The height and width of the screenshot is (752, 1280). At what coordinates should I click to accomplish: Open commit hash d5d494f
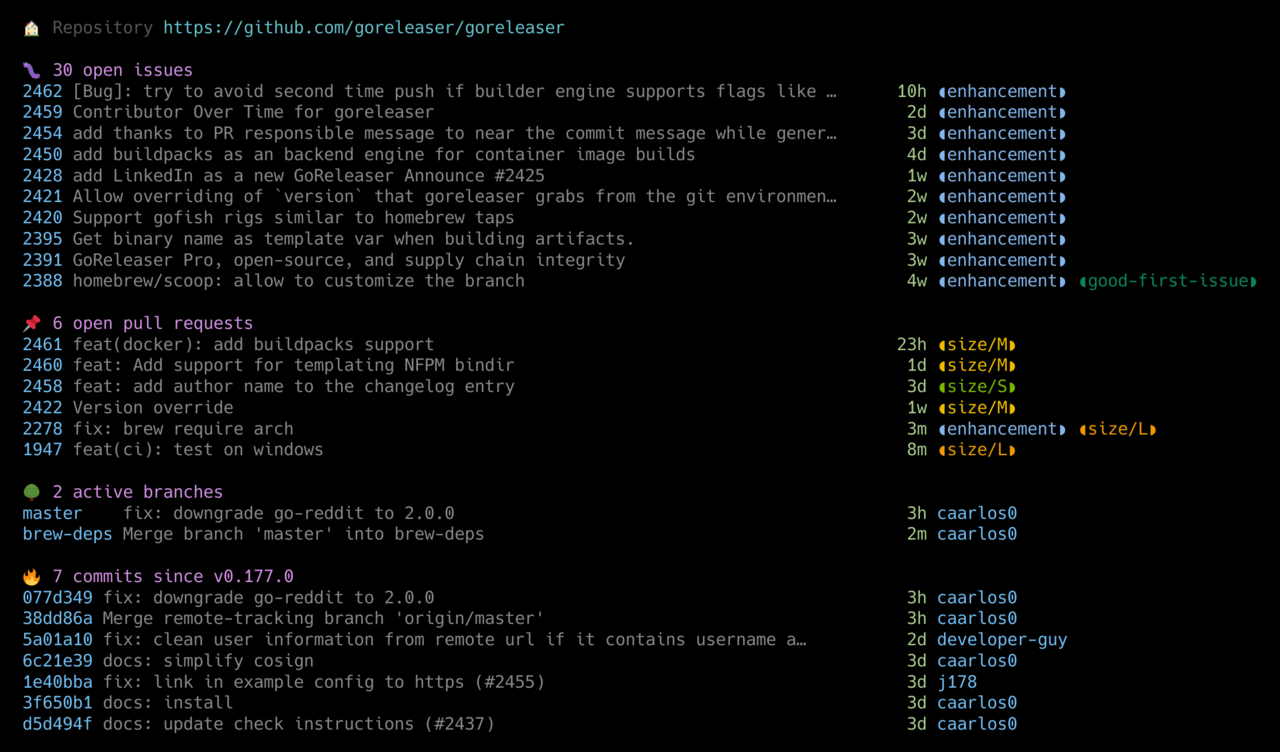[x=58, y=724]
